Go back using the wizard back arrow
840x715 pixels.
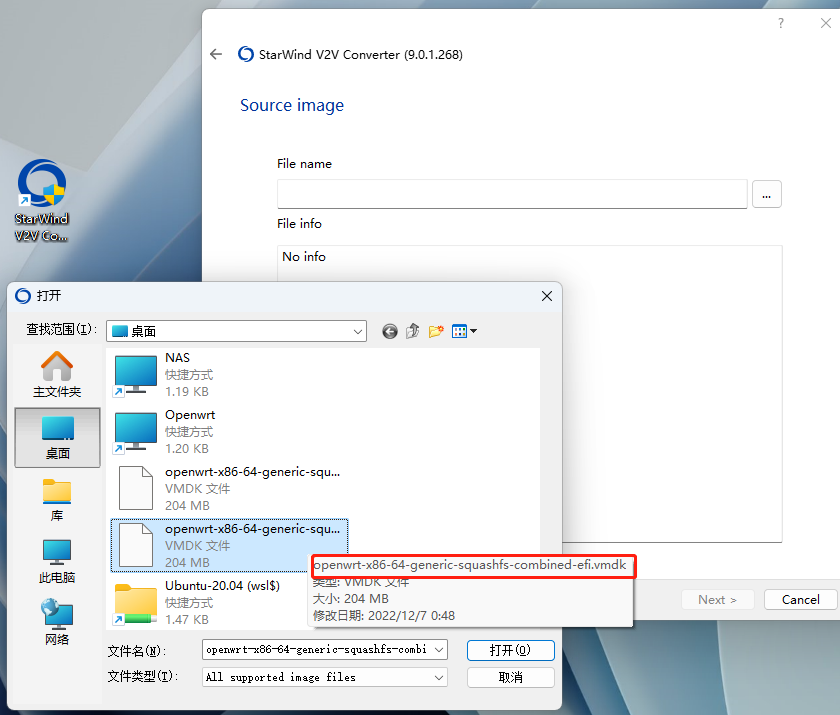(216, 54)
